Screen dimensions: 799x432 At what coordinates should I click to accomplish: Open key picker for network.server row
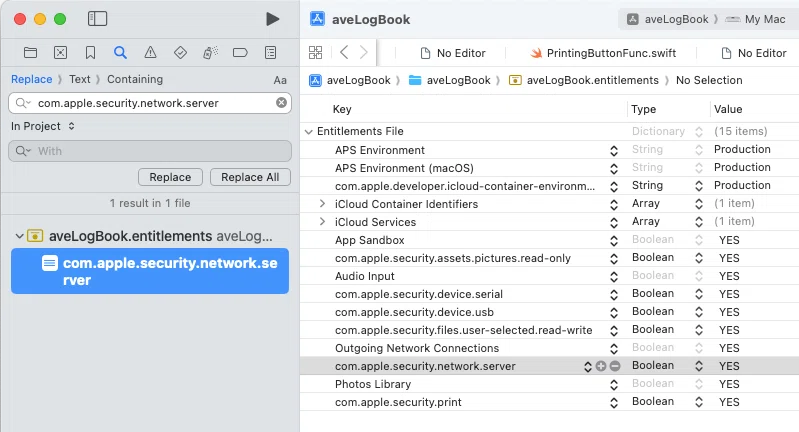click(x=588, y=366)
